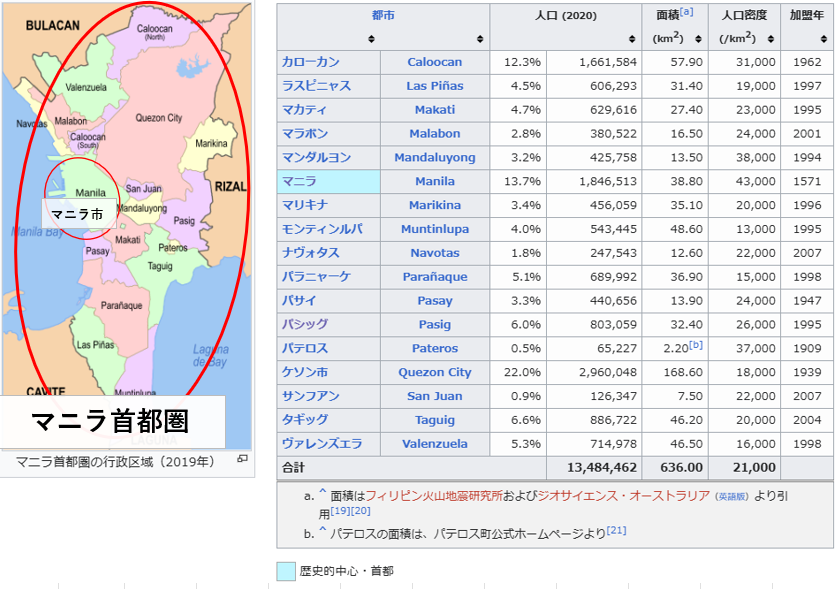Follow the [b] footnote next to 2.20

696,345
